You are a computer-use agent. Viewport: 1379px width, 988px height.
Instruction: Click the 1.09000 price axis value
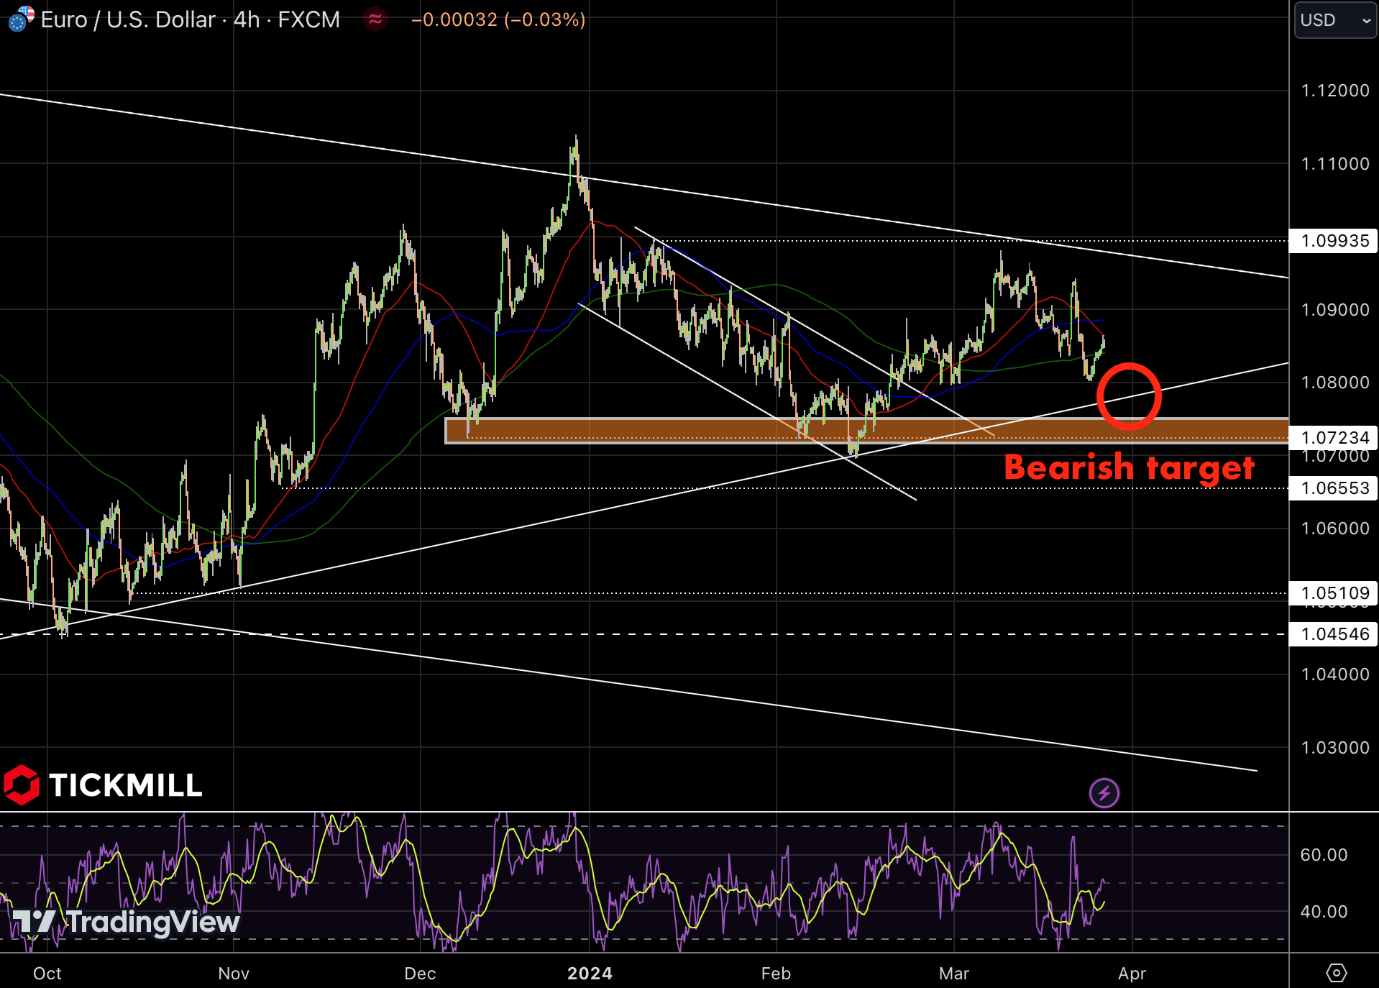pyautogui.click(x=1335, y=309)
